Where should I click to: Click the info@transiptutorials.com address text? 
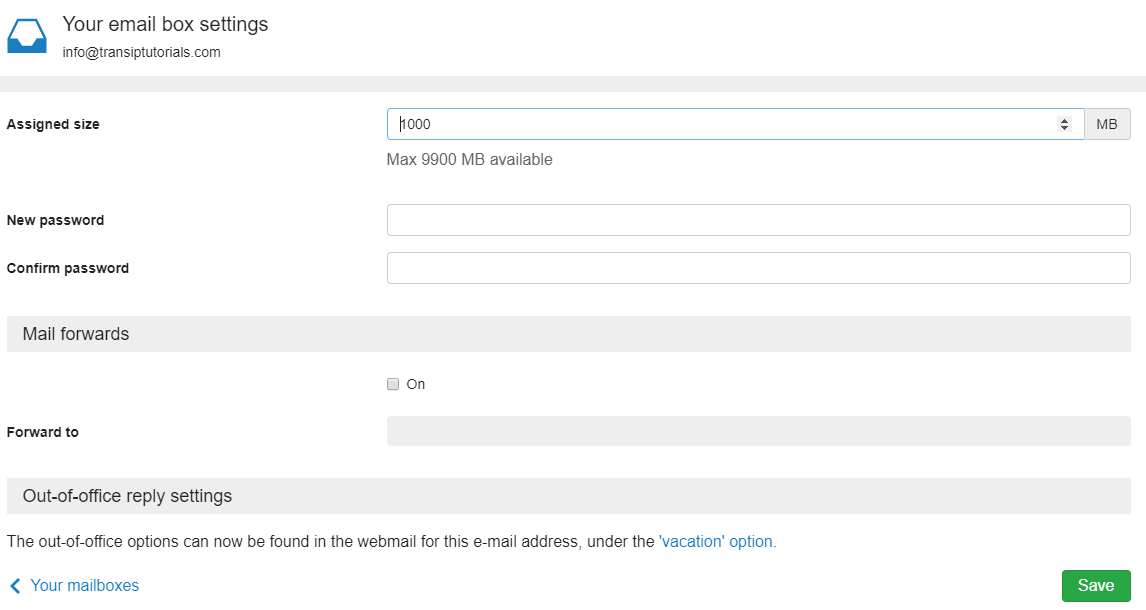pos(141,53)
